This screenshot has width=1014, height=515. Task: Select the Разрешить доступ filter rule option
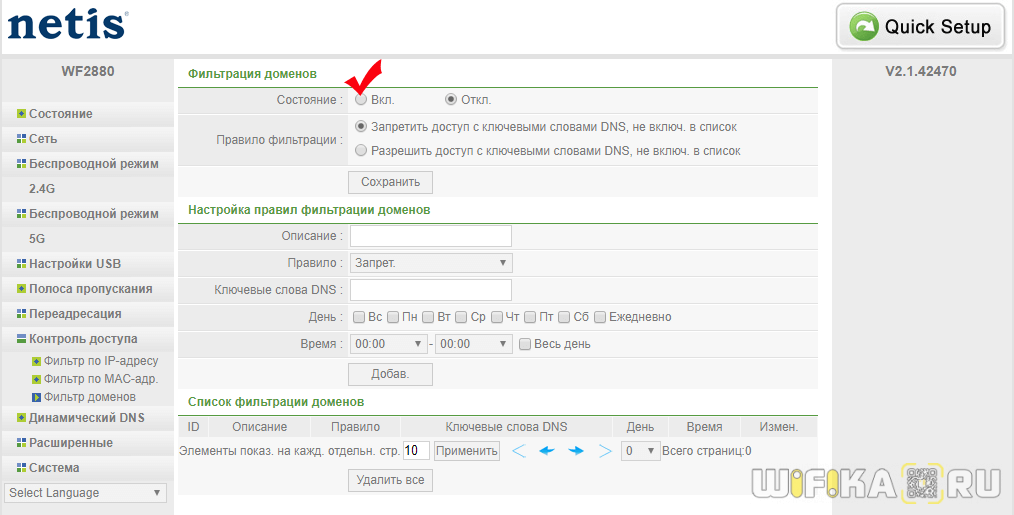(x=361, y=150)
